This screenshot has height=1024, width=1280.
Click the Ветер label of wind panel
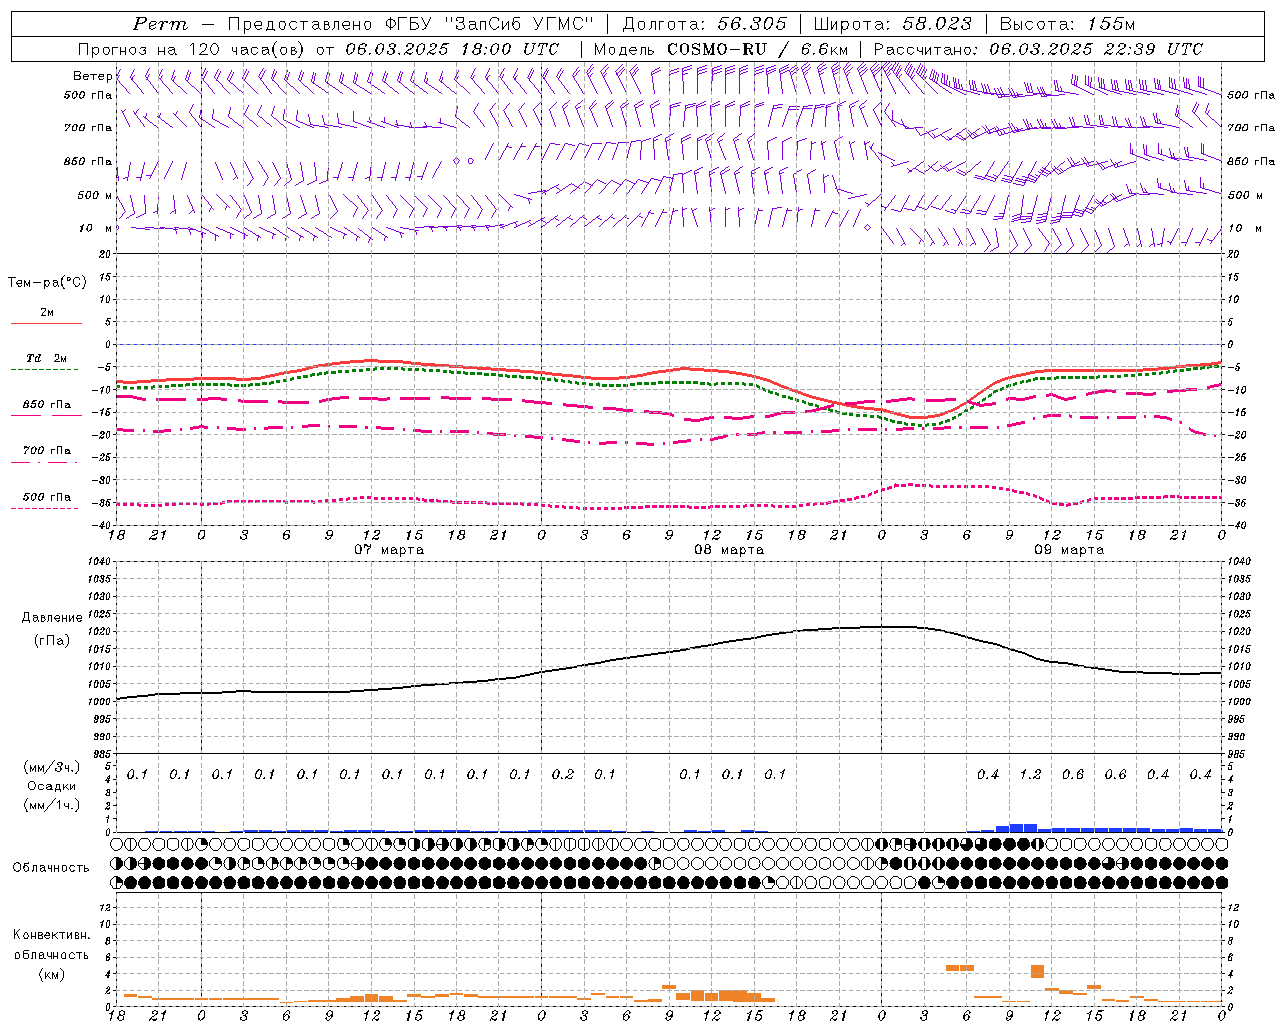pos(92,76)
